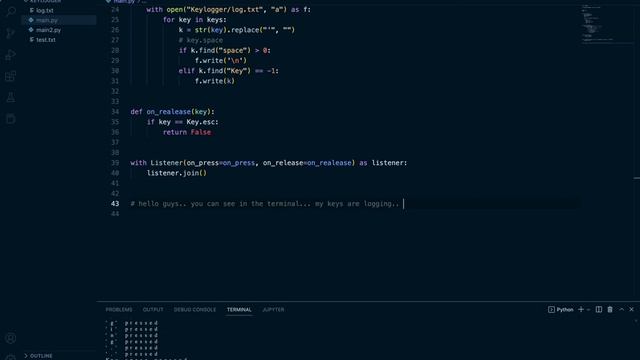Create a new terminal with plus icon
The width and height of the screenshot is (640, 360).
click(x=581, y=310)
